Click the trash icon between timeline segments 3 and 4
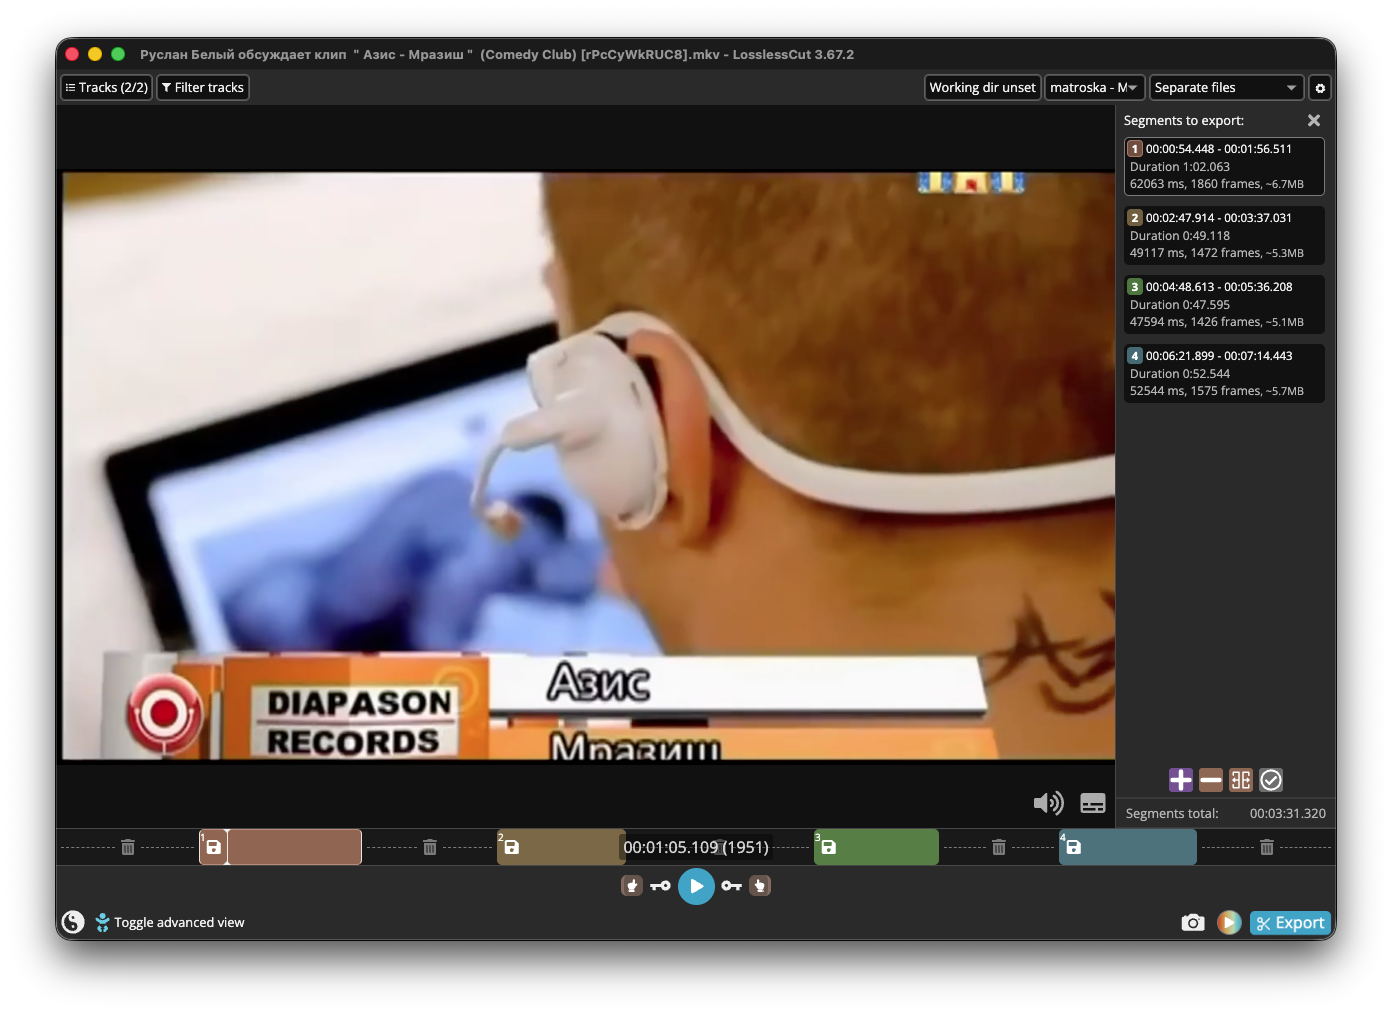 coord(999,847)
